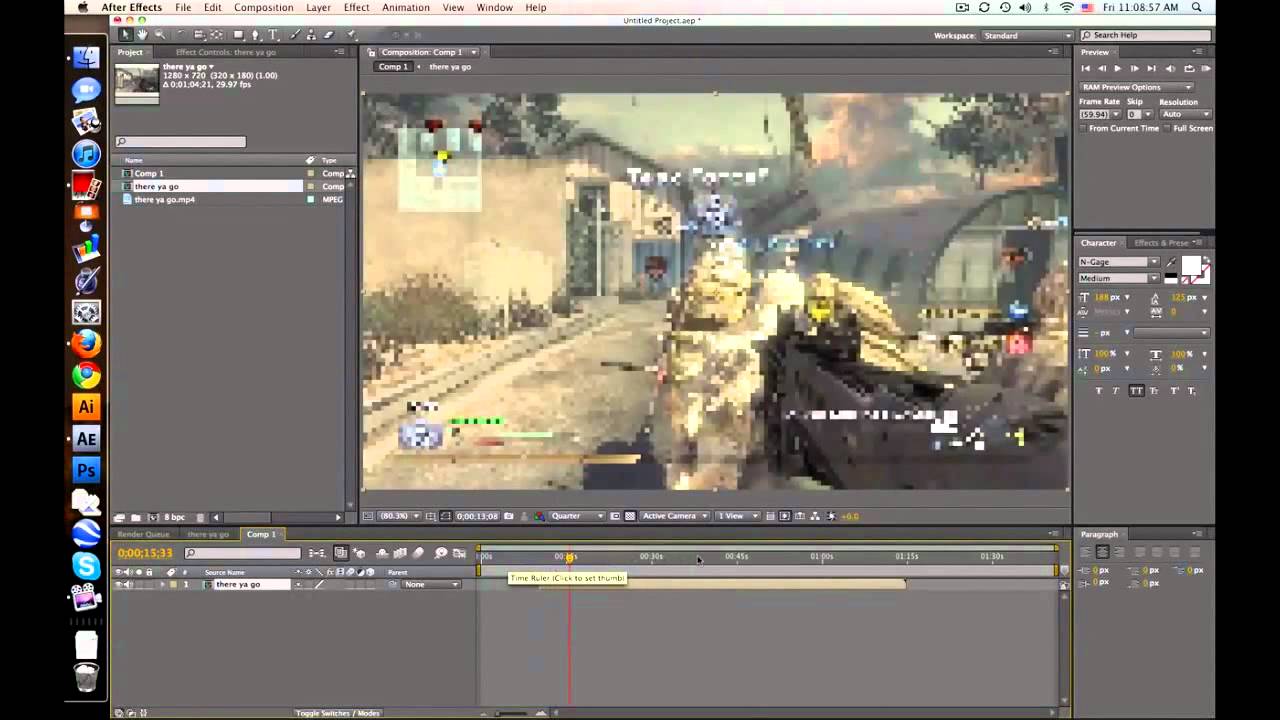Select the Selection arrow tool
The height and width of the screenshot is (720, 1280).
[x=125, y=35]
